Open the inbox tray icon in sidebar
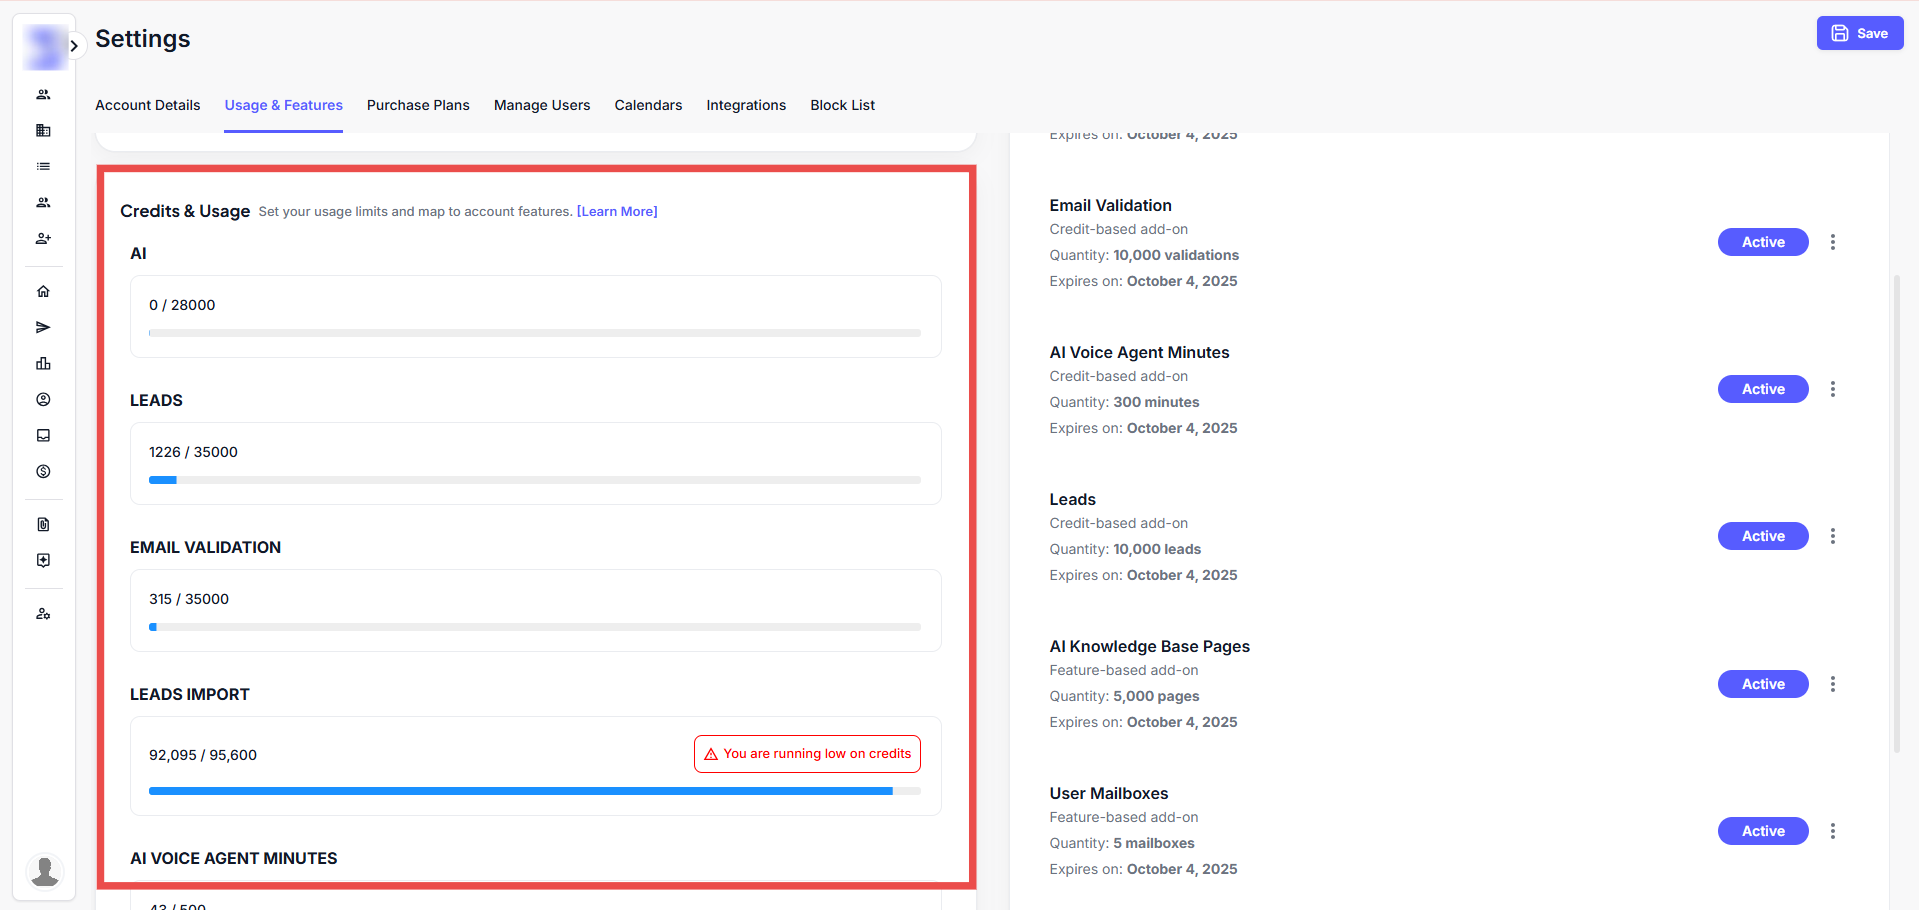 coord(43,435)
